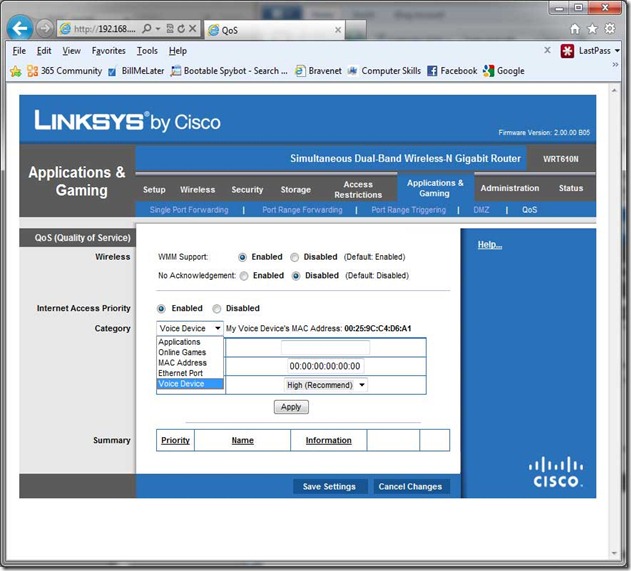Screen dimensions: 631x571
Task: Open BillMeLater bookmark
Action: pos(136,71)
